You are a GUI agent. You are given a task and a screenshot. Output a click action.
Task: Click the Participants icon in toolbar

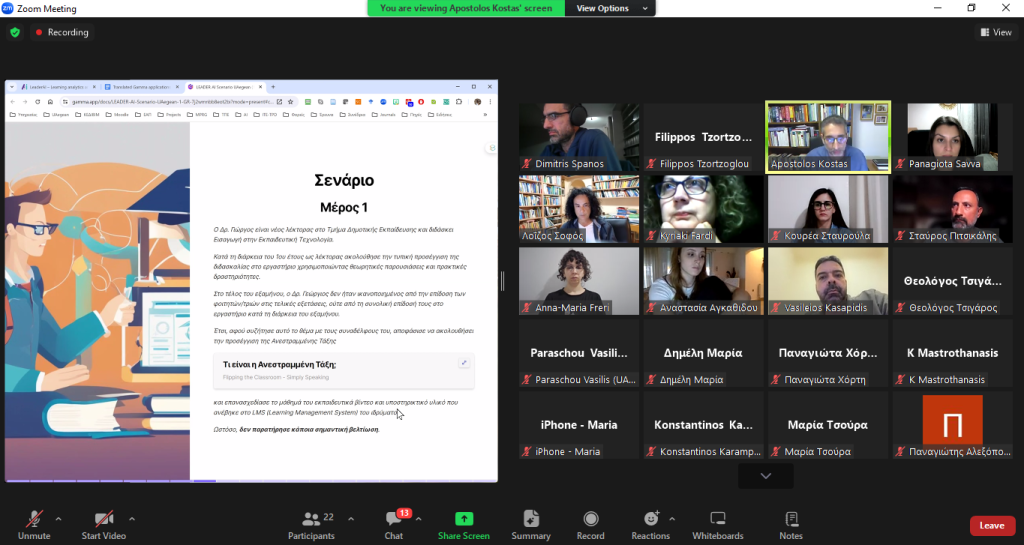tap(310, 519)
